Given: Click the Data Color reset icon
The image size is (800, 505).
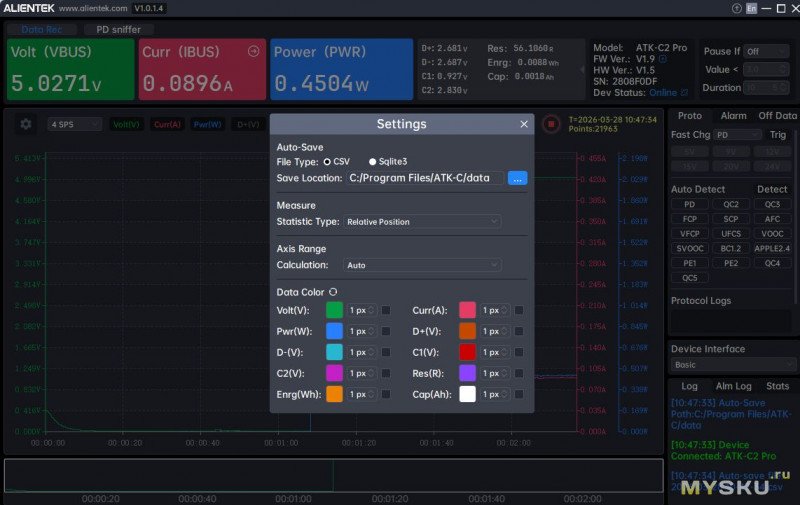Looking at the screenshot, I should 333,291.
